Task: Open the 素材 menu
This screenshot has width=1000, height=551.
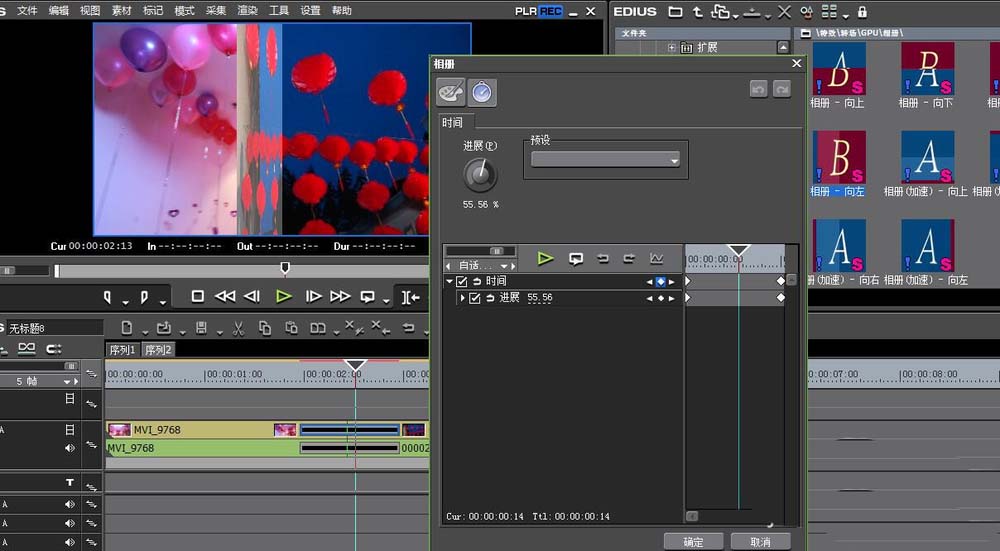Action: point(121,11)
